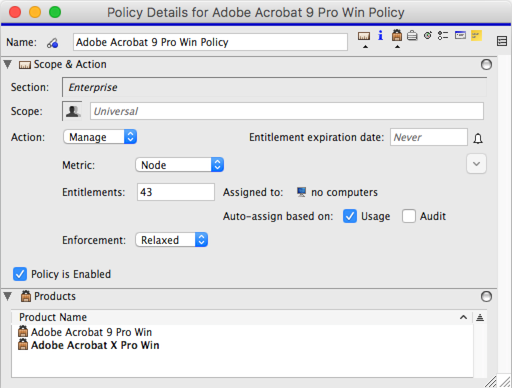Click the Scope & Action ruler toolbar icon
This screenshot has width=512, height=388.
(364, 36)
